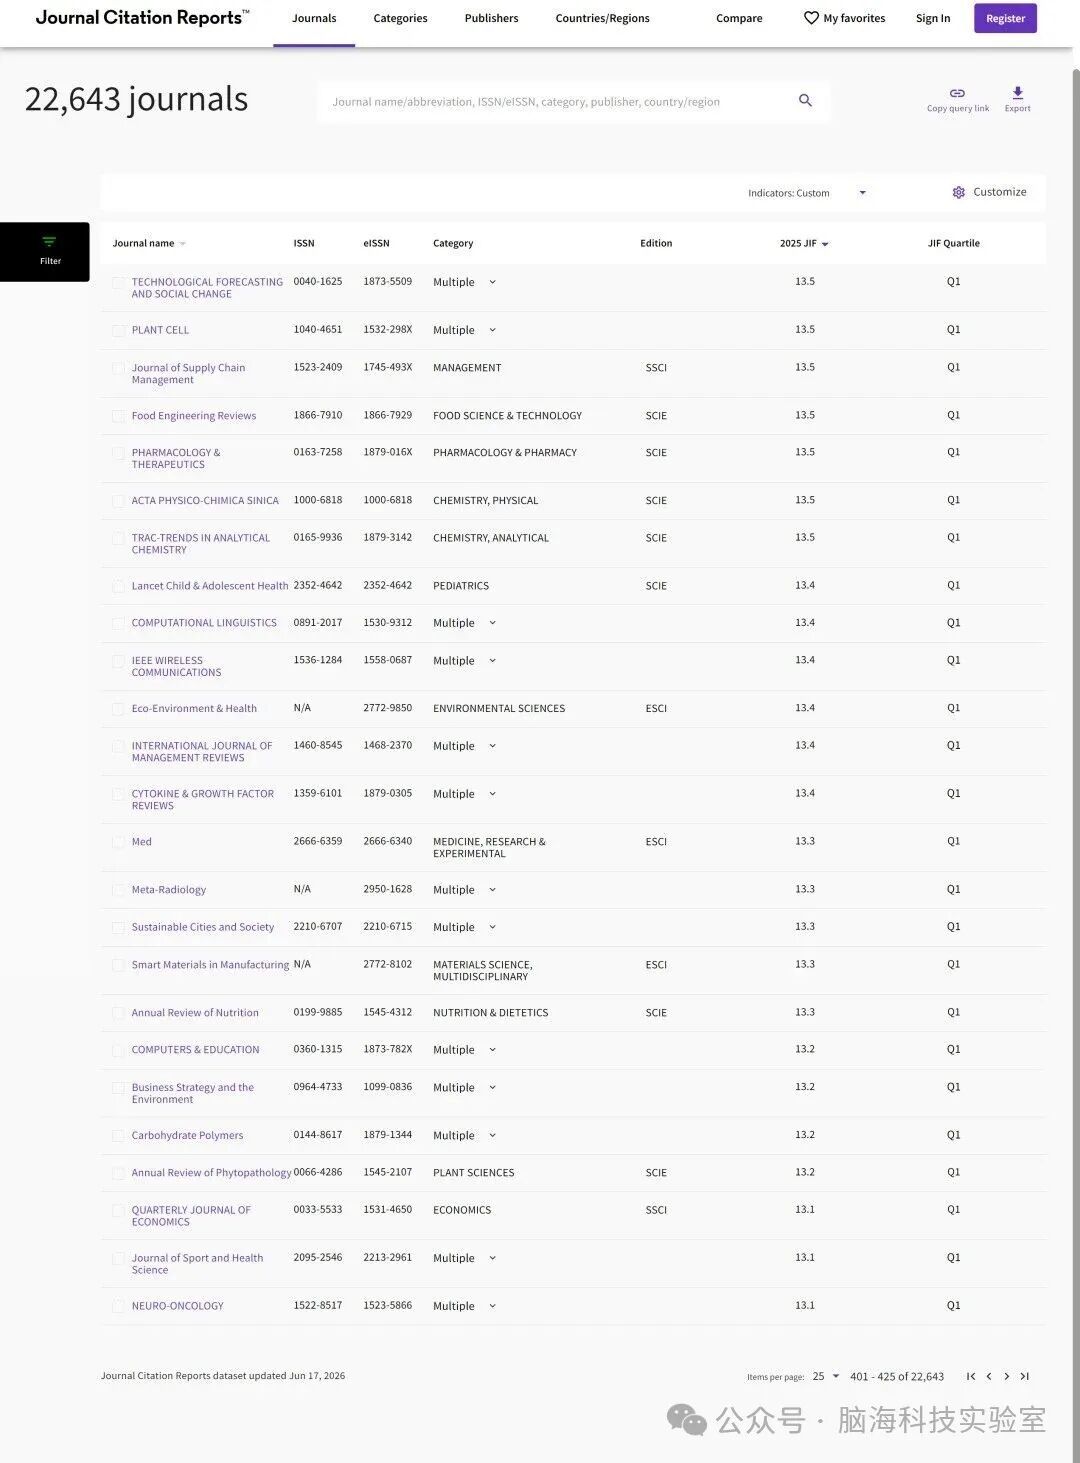Click the Category column header
This screenshot has width=1080, height=1463.
point(453,243)
